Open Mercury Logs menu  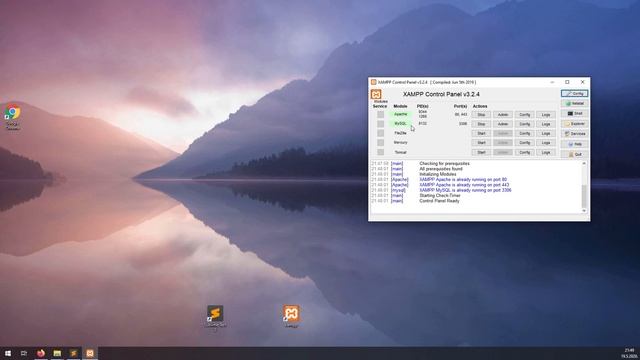[x=546, y=143]
